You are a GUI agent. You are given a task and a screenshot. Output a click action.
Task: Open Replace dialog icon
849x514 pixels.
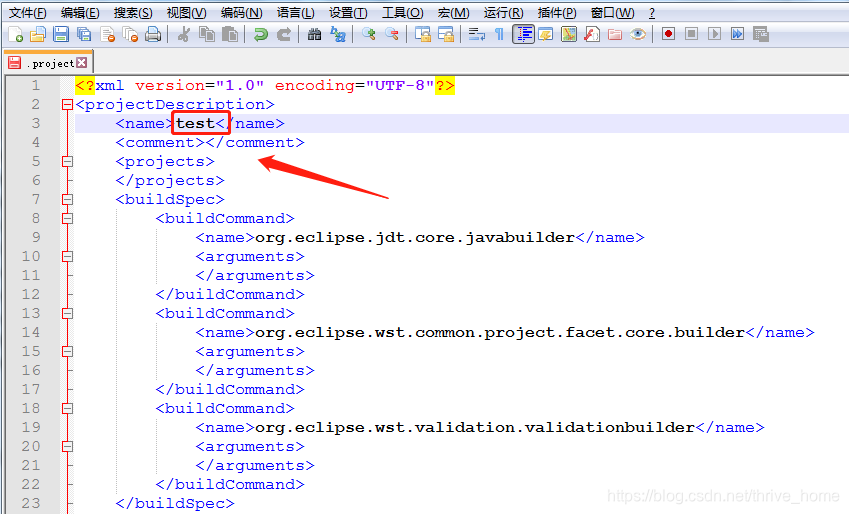(x=338, y=35)
